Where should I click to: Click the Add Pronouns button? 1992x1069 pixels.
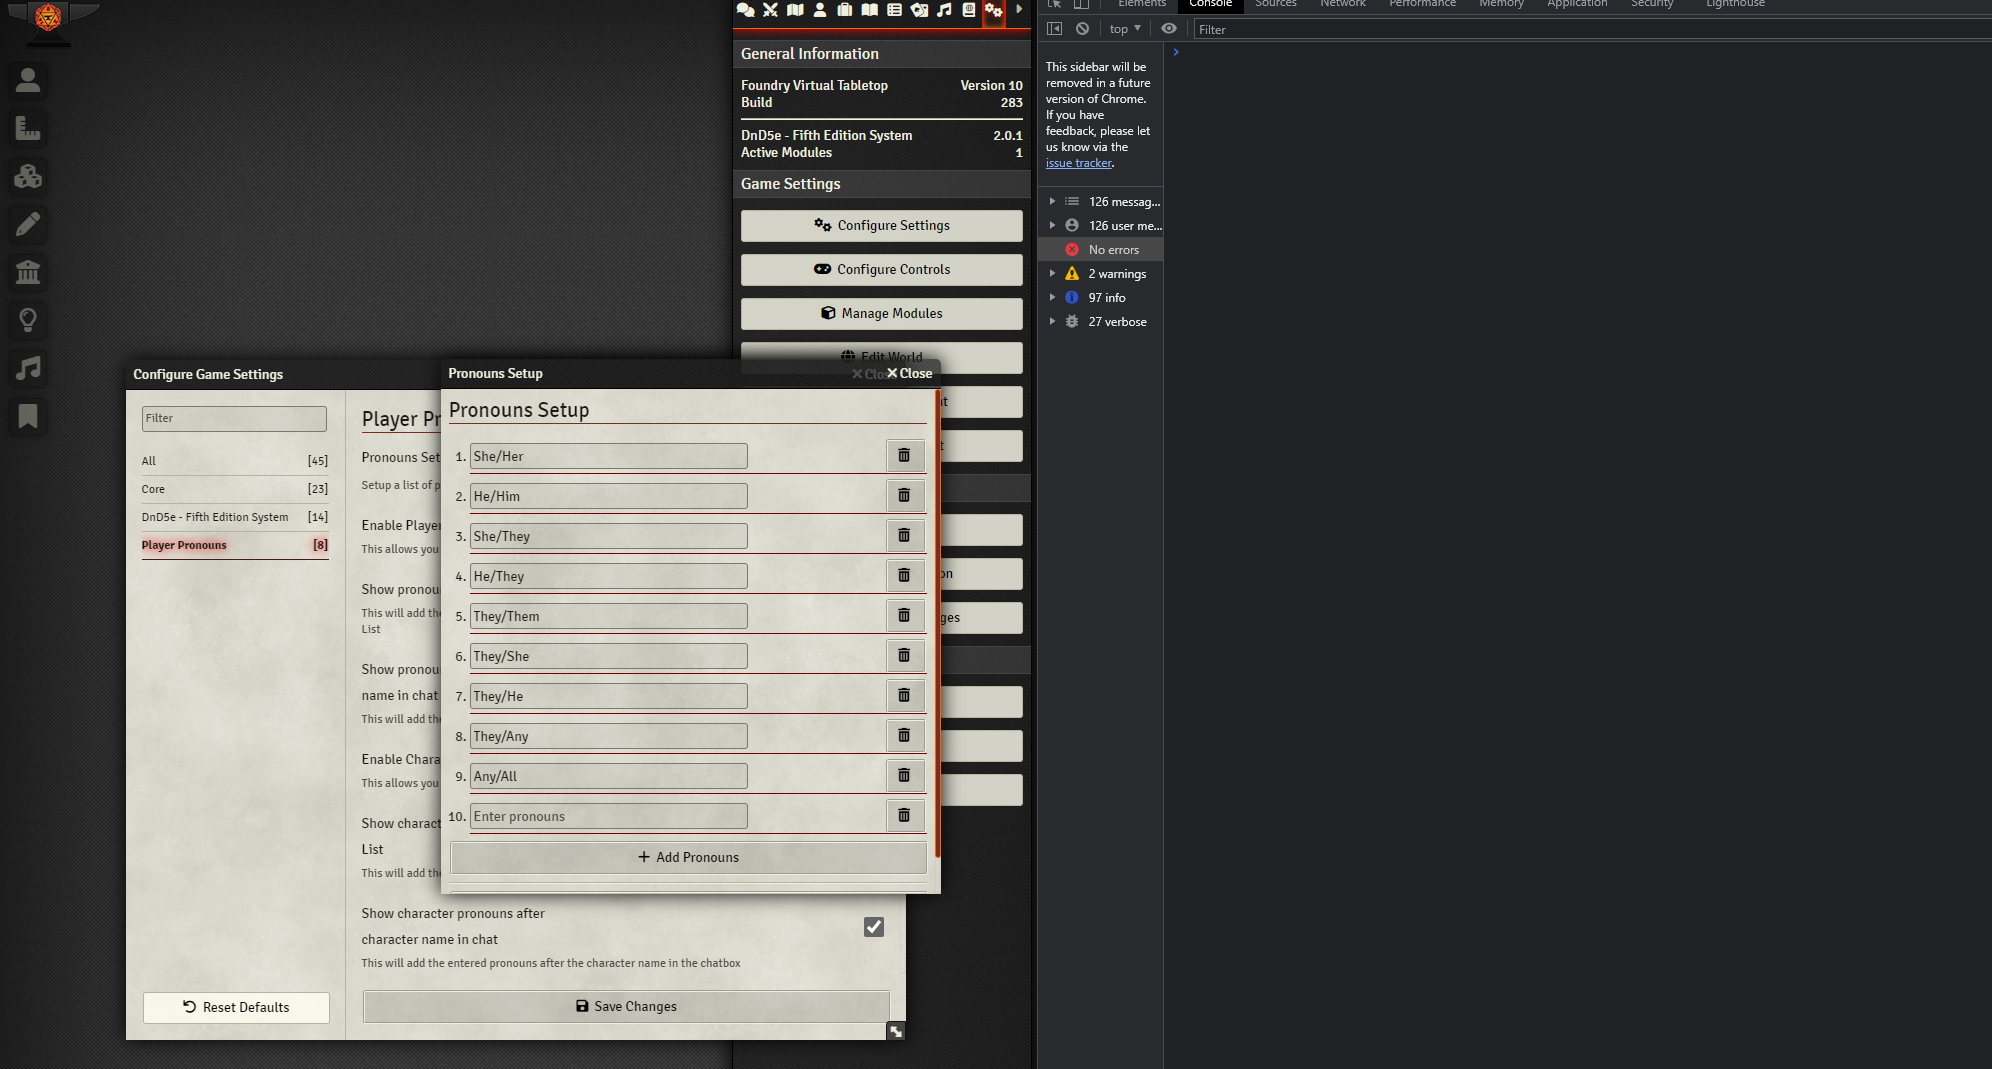tap(687, 857)
